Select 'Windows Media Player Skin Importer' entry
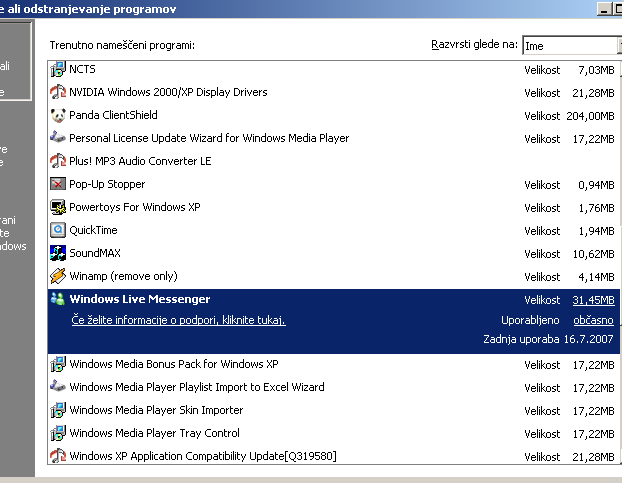This screenshot has height=487, width=624. [x=333, y=410]
